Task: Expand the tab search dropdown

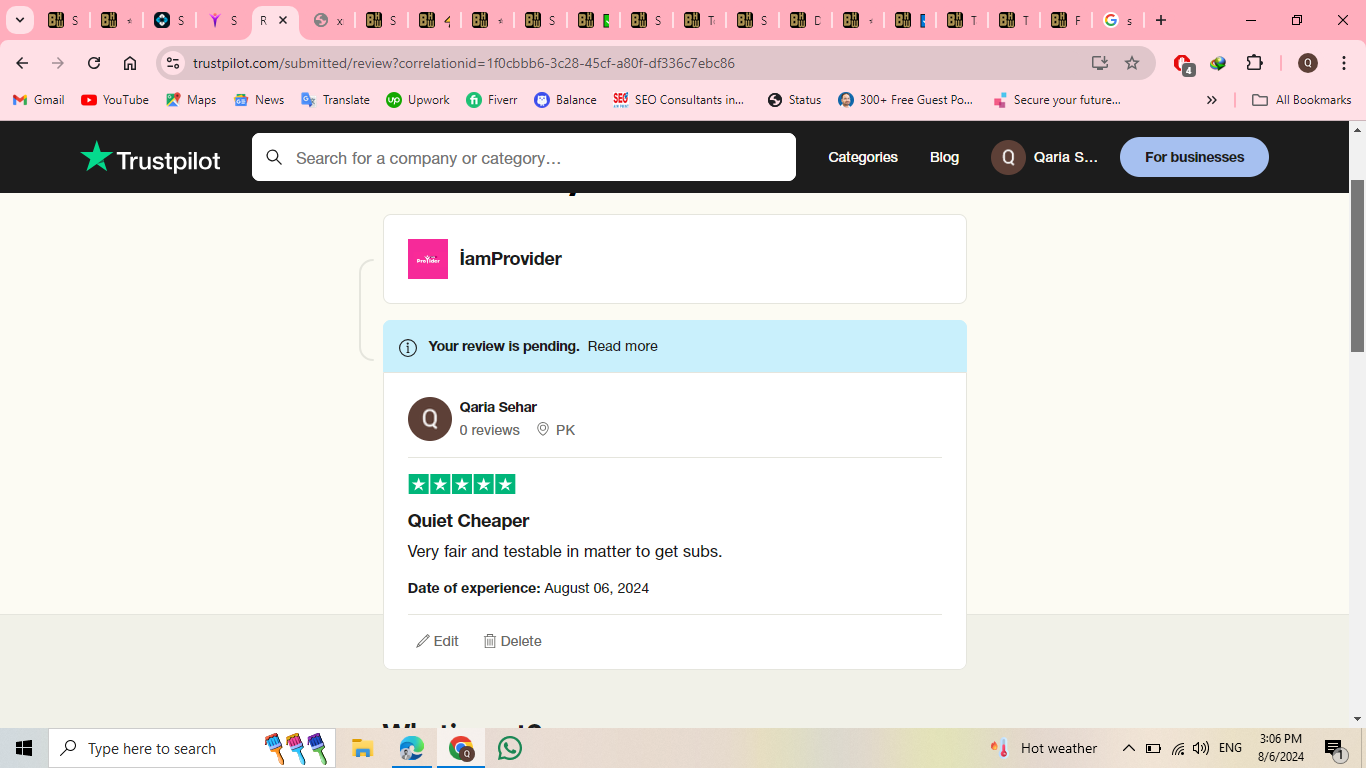Action: 19,20
